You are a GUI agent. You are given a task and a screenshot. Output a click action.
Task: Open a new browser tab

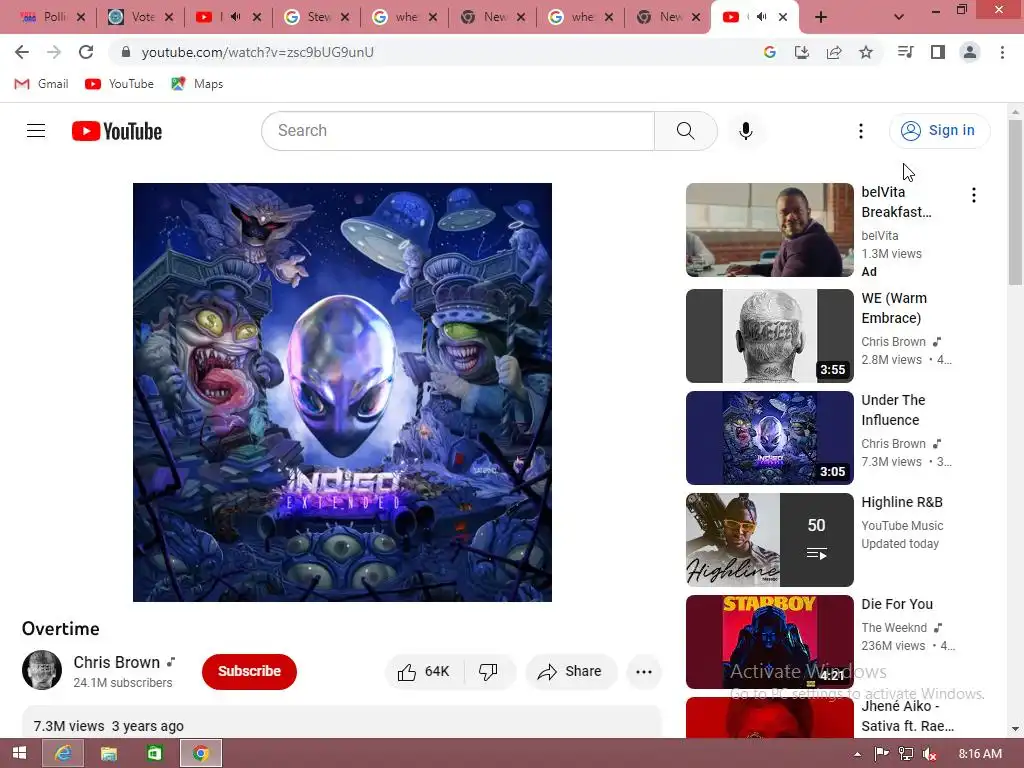pyautogui.click(x=821, y=17)
